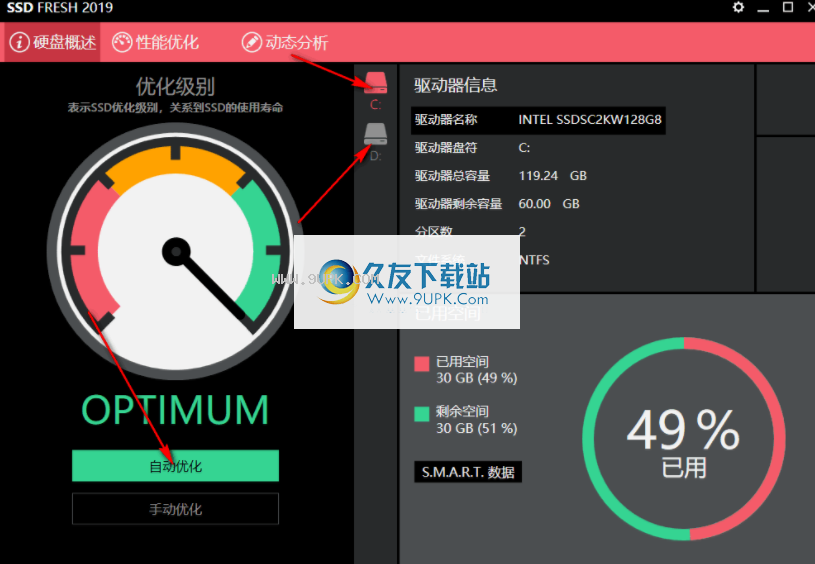Switch to the 动态分析 tab
Viewport: 815px width, 564px height.
pyautogui.click(x=285, y=42)
